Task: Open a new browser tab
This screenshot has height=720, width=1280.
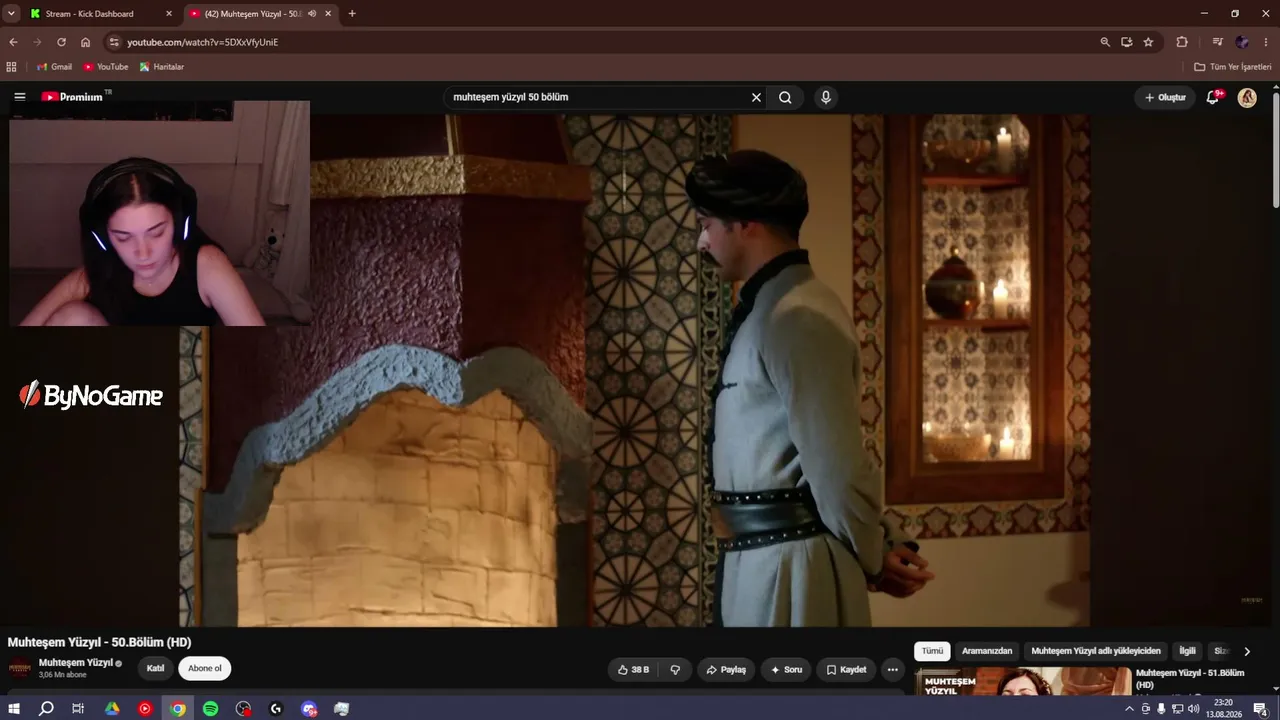Action: coord(352,14)
